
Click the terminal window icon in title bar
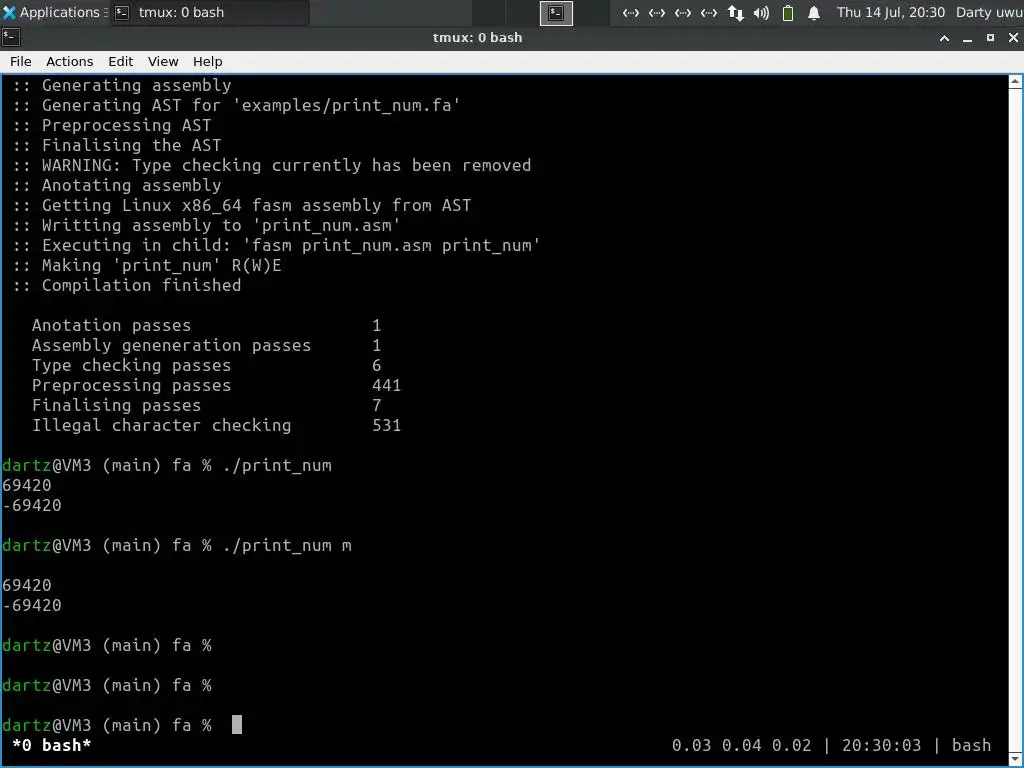(x=10, y=38)
